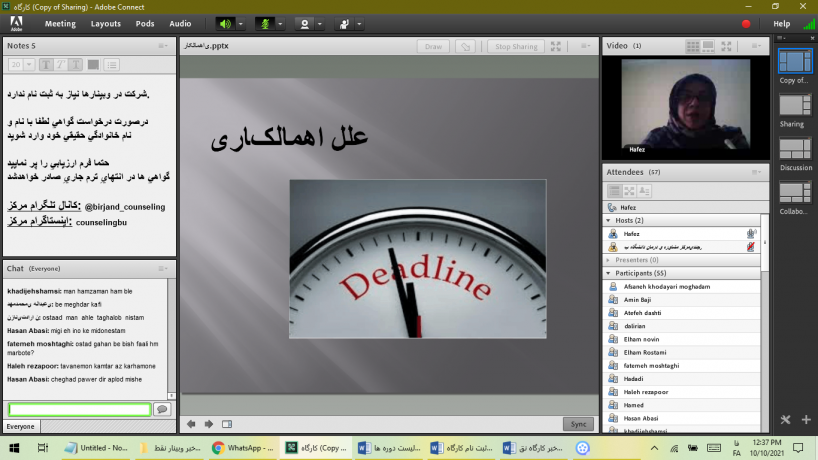Open Attendees pod options menu

point(756,172)
